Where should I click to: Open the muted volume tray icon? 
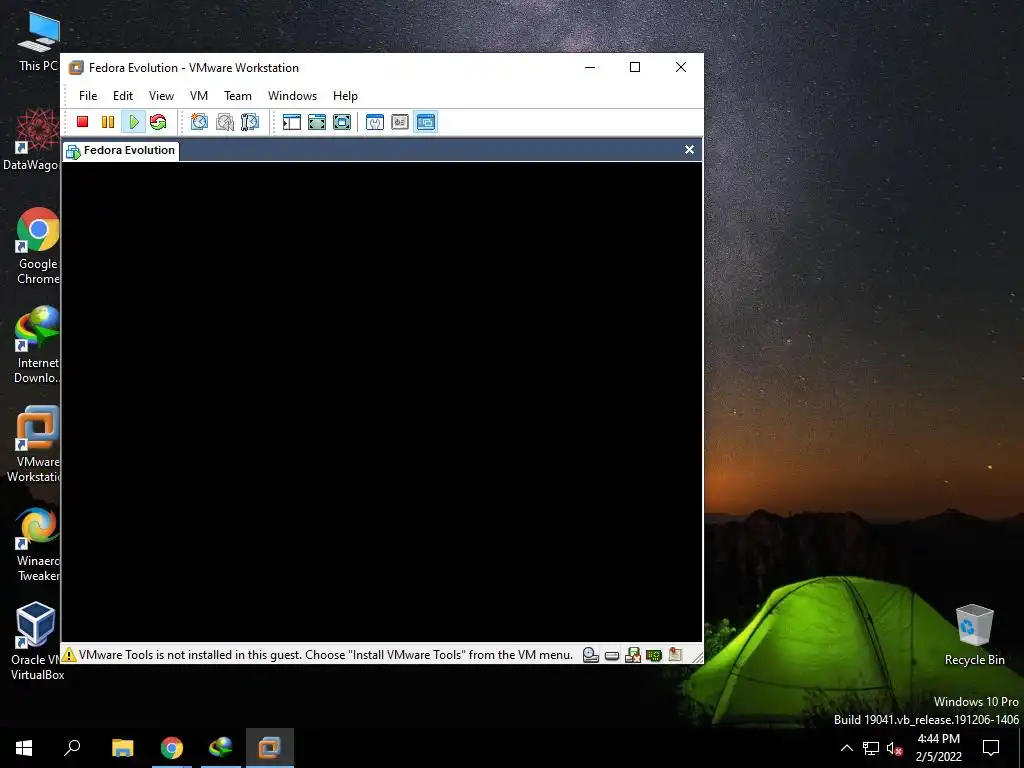895,748
